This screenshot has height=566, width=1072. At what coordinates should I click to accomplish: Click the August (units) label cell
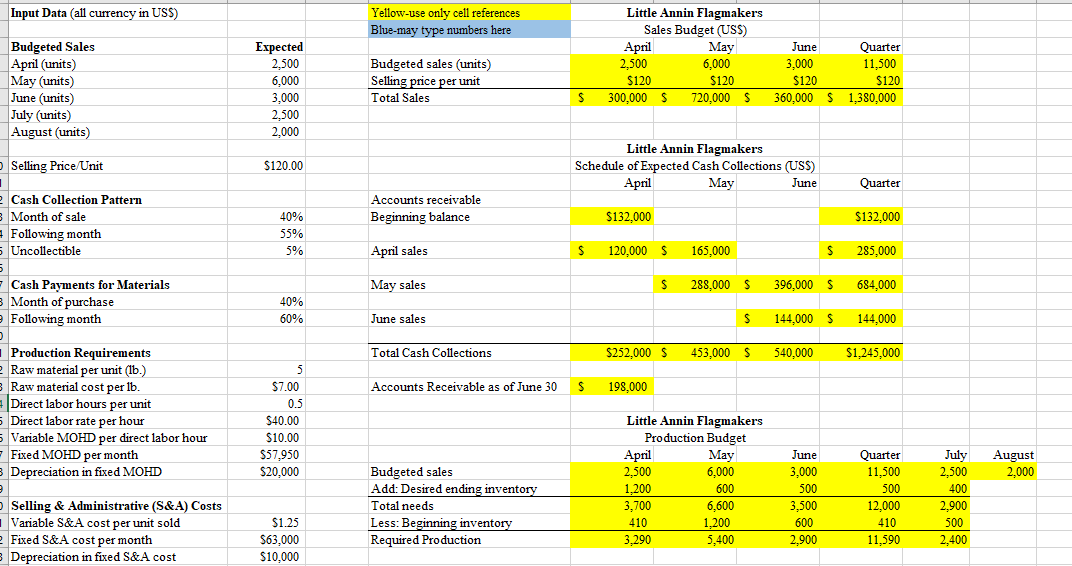point(118,132)
